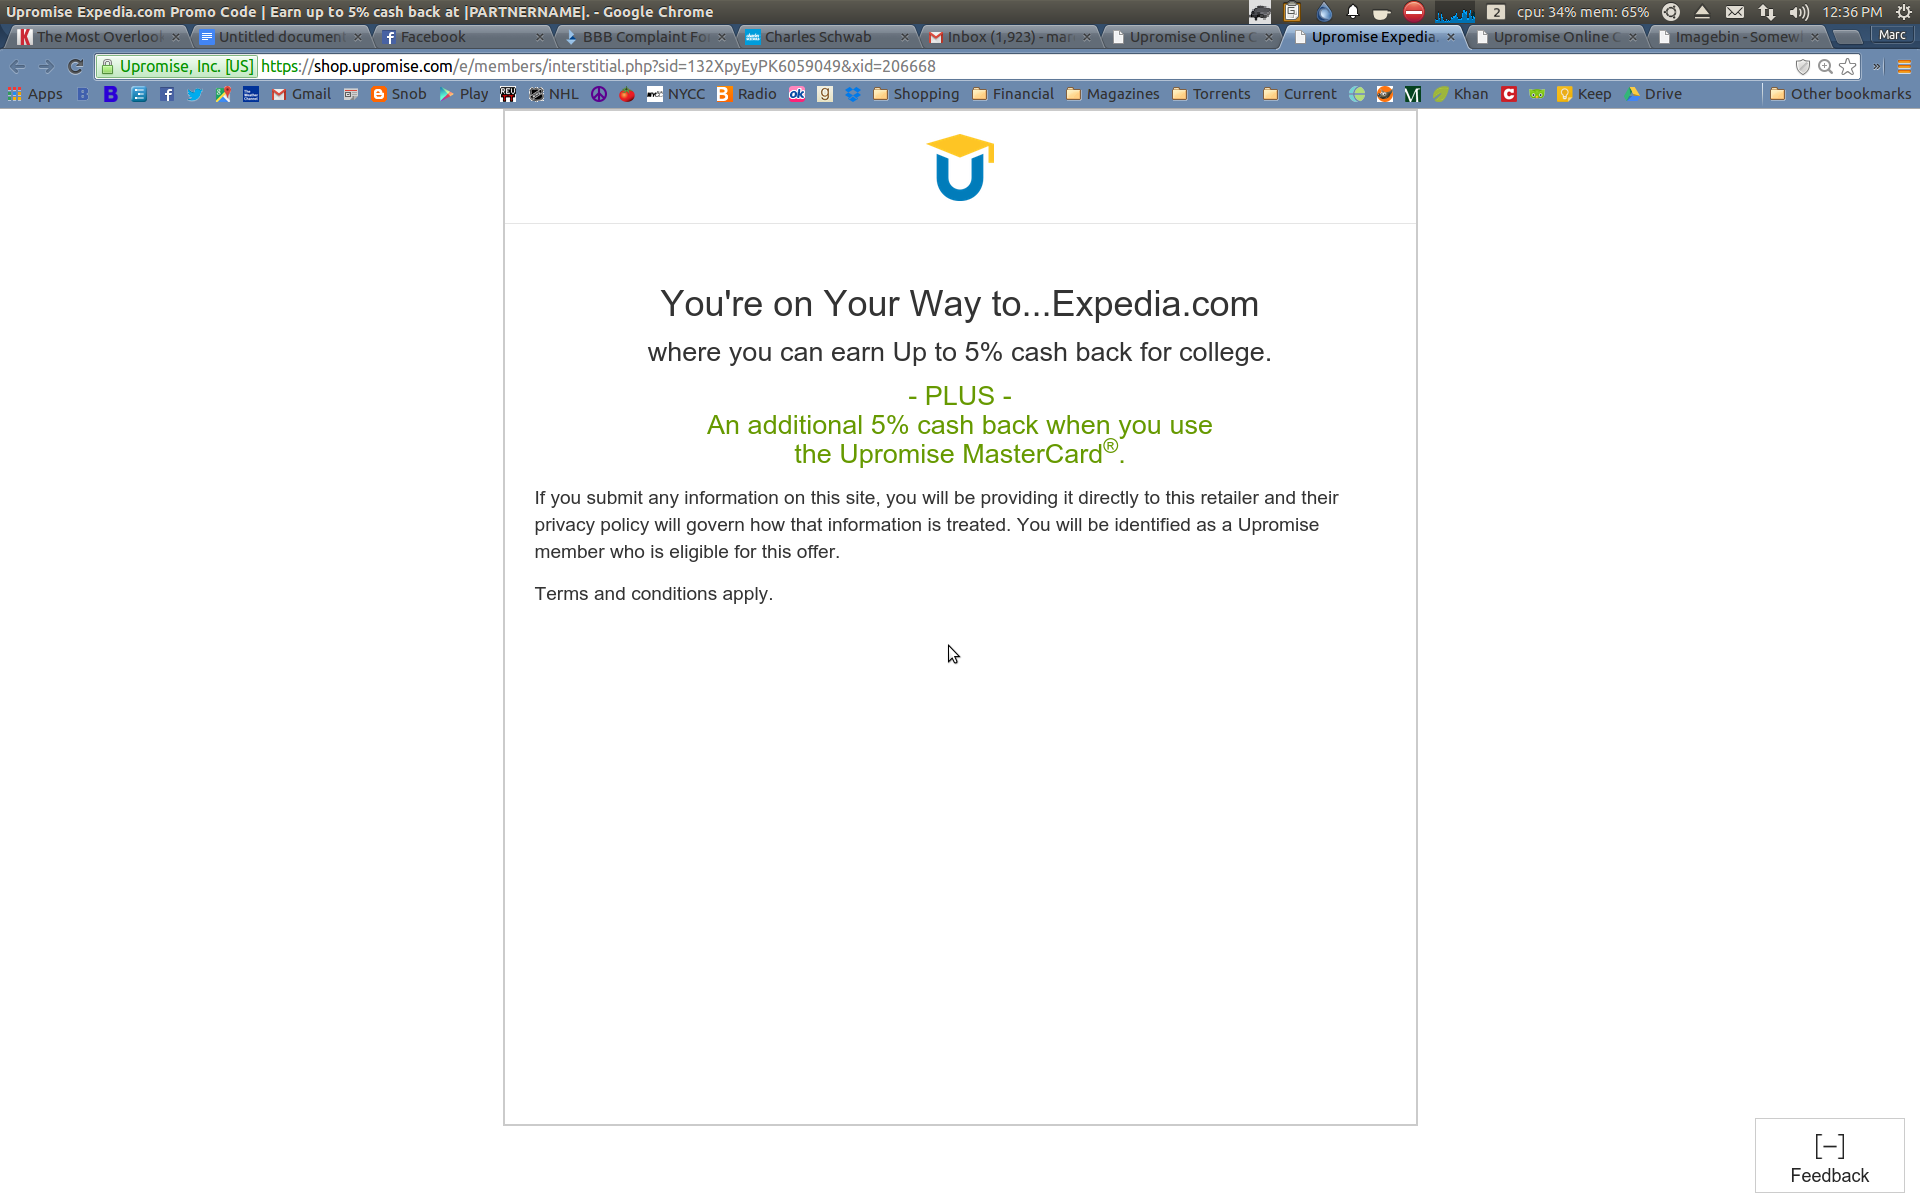The width and height of the screenshot is (1920, 1200).
Task: Click the zoom magnifier icon in address bar
Action: click(1825, 67)
